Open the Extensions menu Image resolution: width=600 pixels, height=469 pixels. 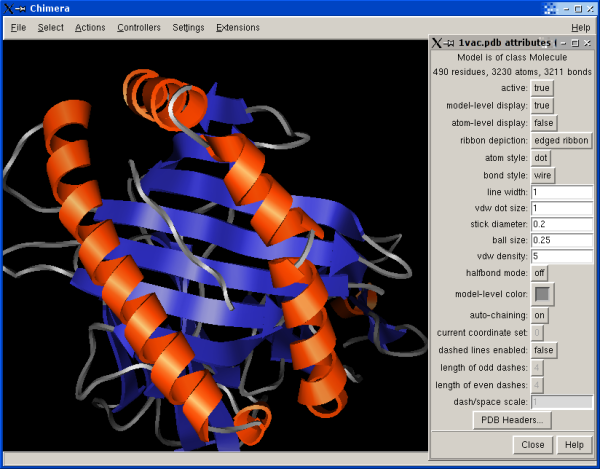click(x=237, y=27)
